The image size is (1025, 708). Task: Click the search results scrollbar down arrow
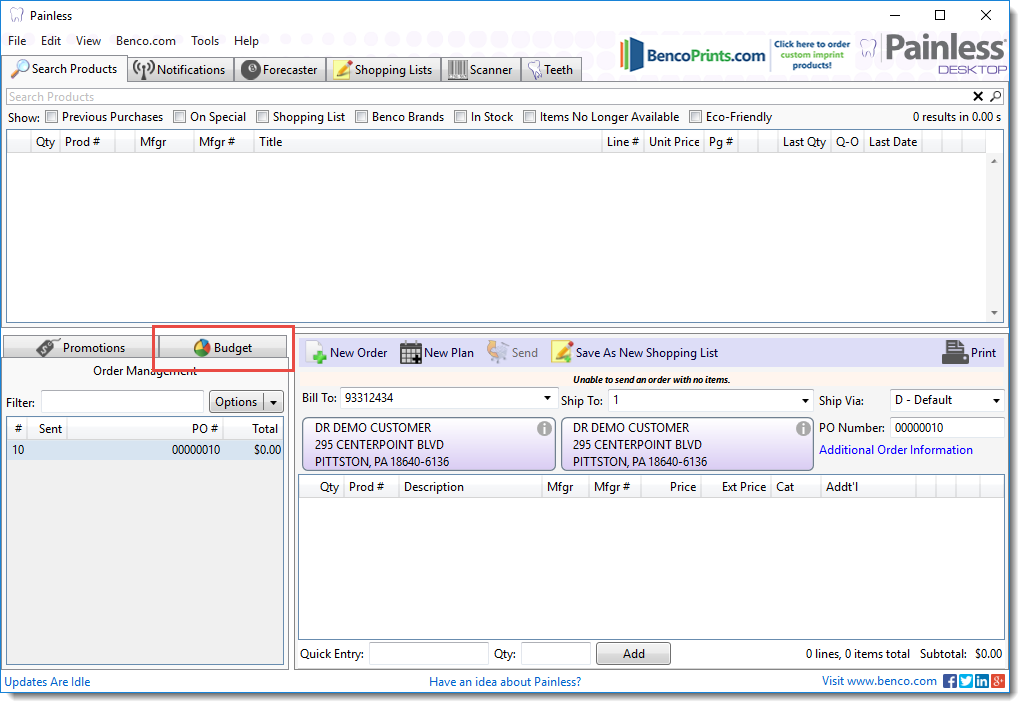pyautogui.click(x=994, y=313)
